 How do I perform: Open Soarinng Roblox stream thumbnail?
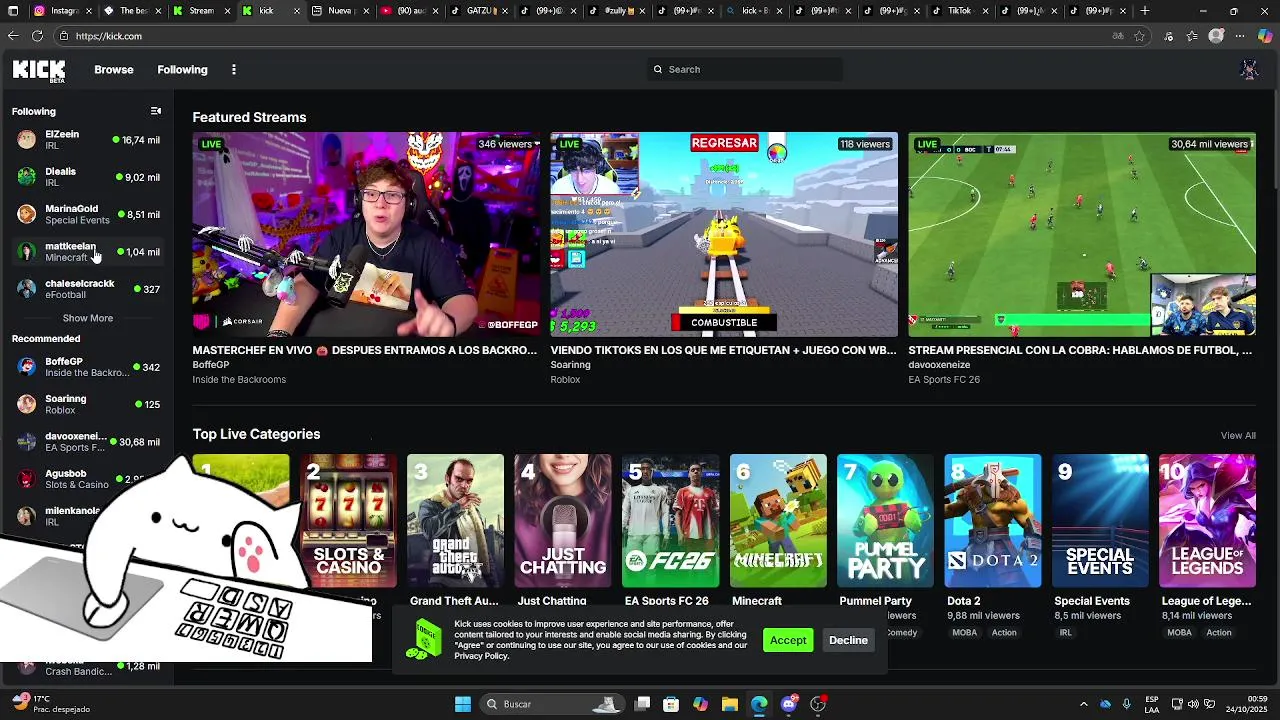click(x=724, y=234)
